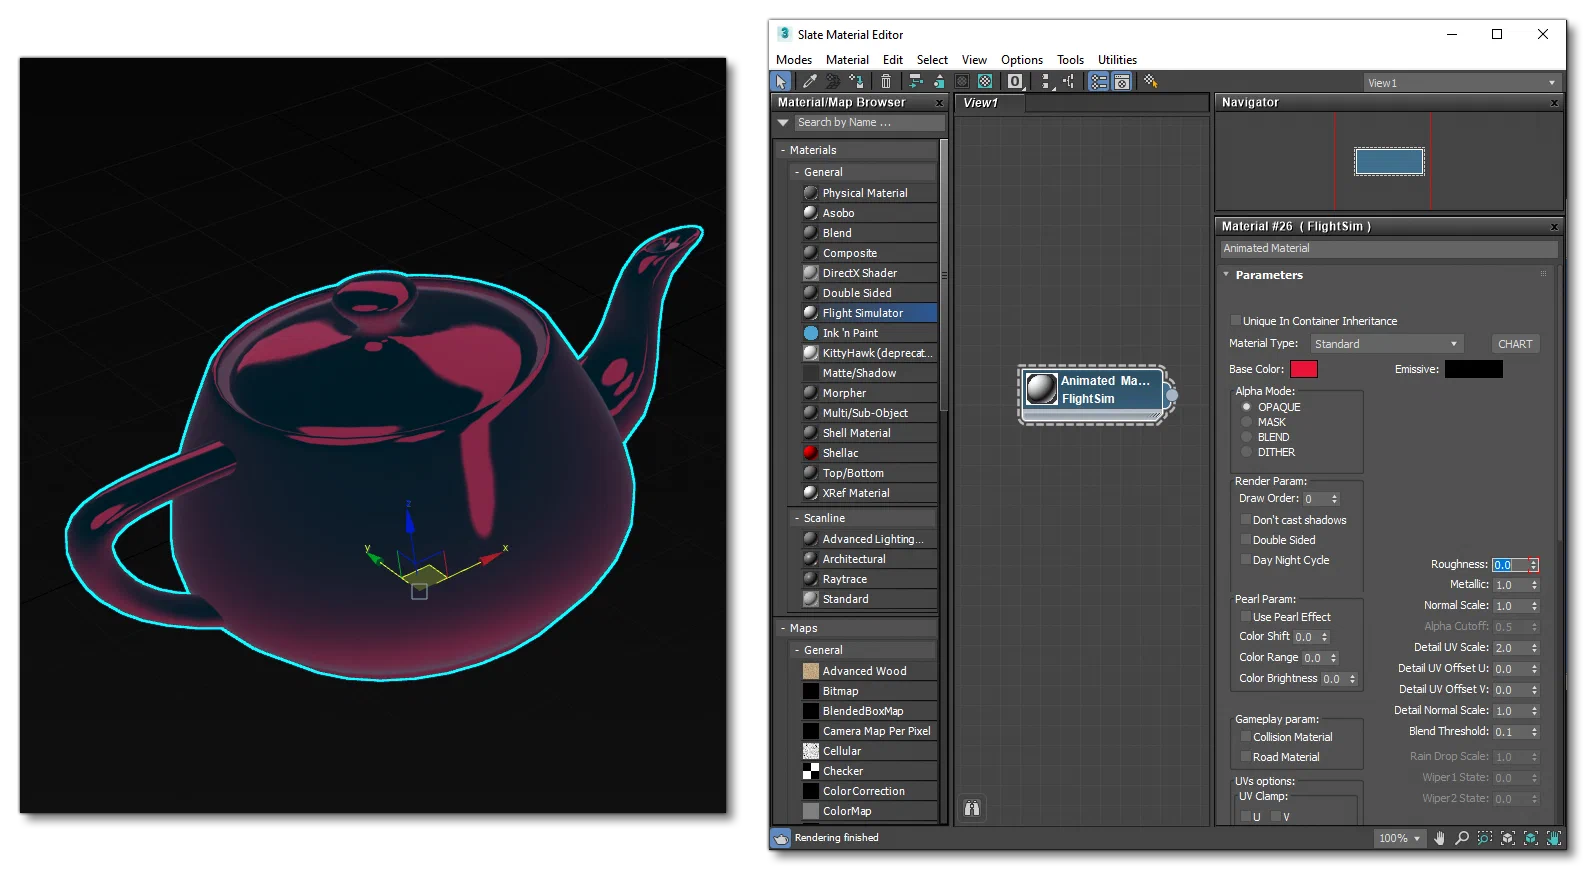The image size is (1587, 870).
Task: Select Physical Material in browser list
Action: (x=867, y=193)
